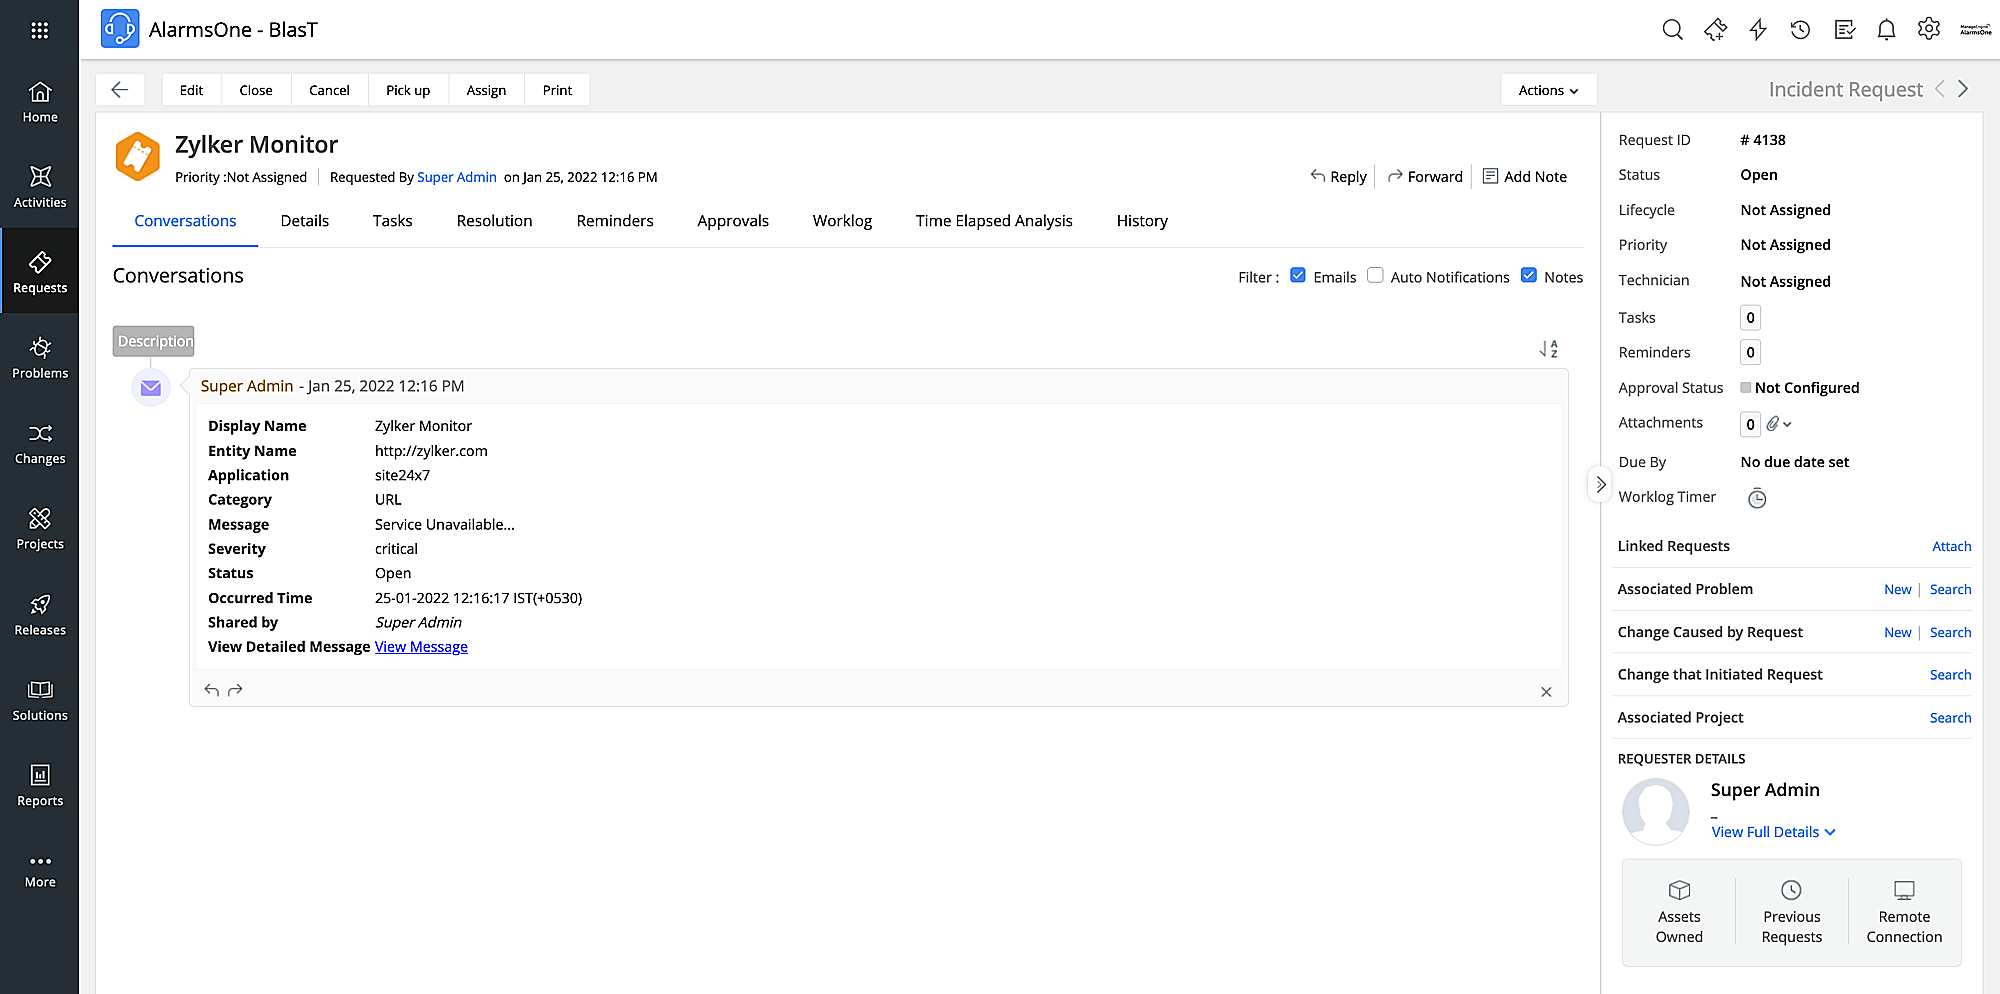This screenshot has height=994, width=2000.
Task: Open Problems module in the sidebar
Action: pos(40,358)
